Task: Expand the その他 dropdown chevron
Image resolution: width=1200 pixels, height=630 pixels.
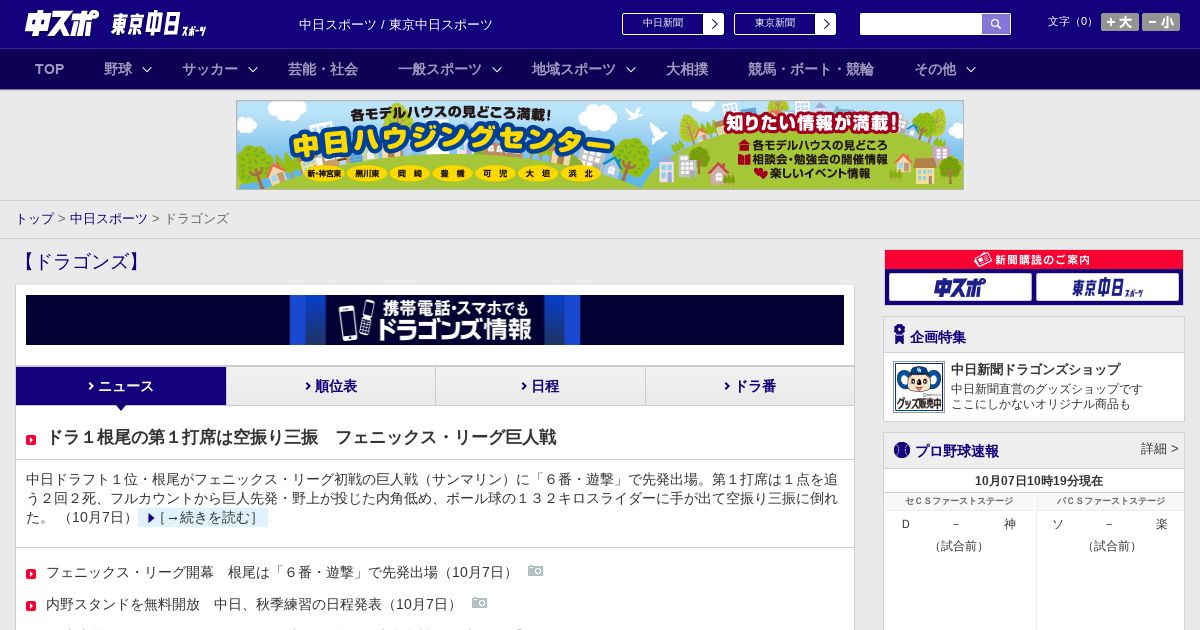Action: [x=971, y=69]
